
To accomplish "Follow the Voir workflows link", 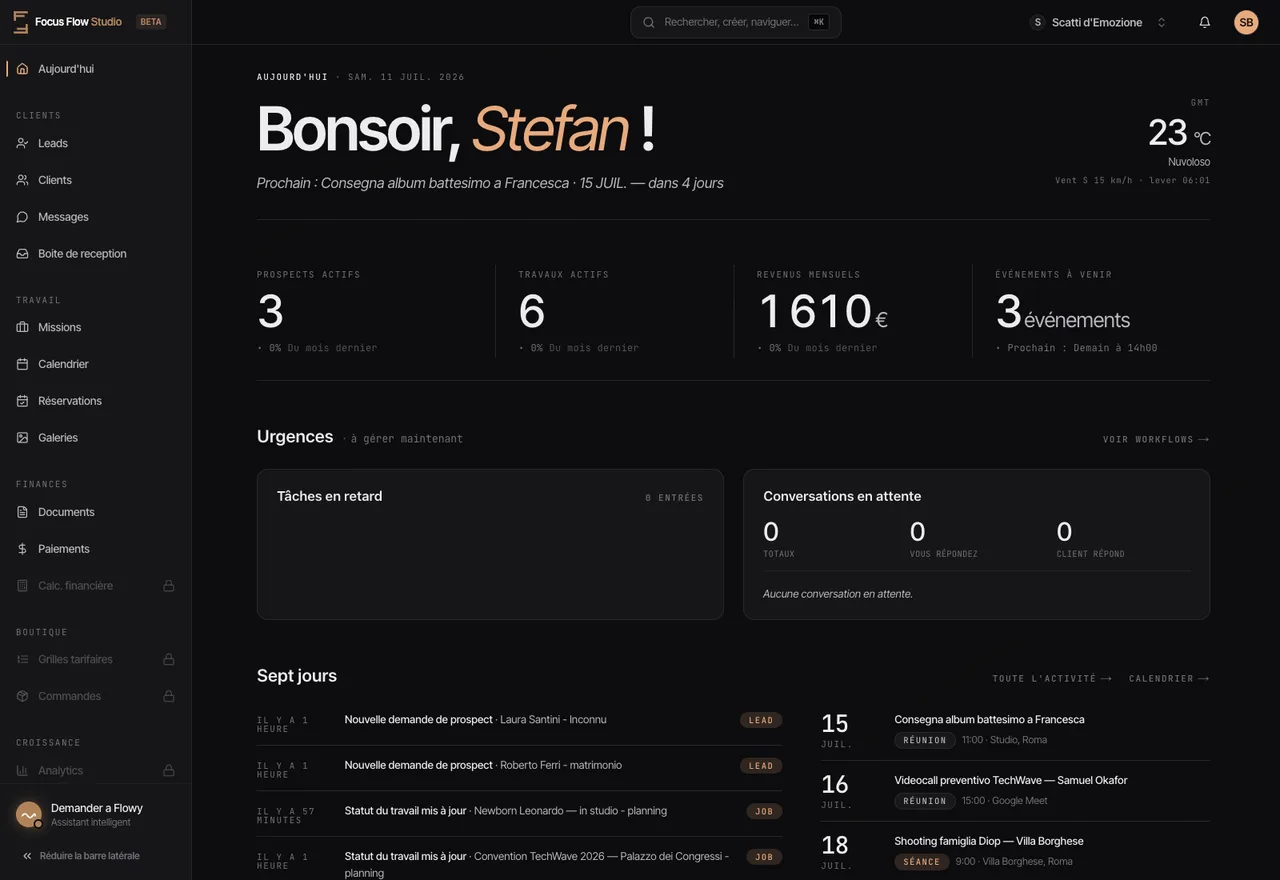I will click(1156, 439).
